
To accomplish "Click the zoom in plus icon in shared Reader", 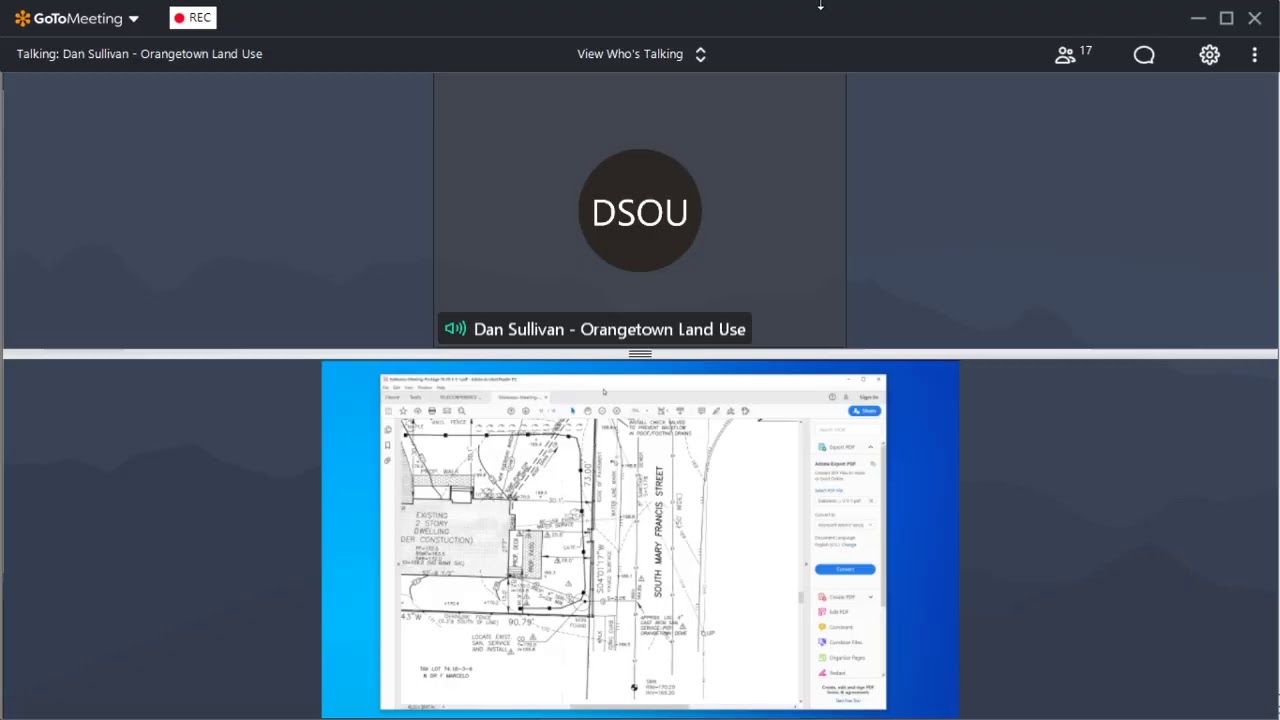I will 617,411.
